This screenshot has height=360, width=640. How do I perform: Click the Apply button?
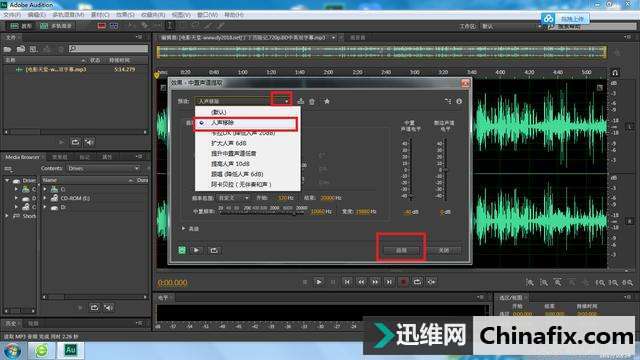(x=401, y=250)
